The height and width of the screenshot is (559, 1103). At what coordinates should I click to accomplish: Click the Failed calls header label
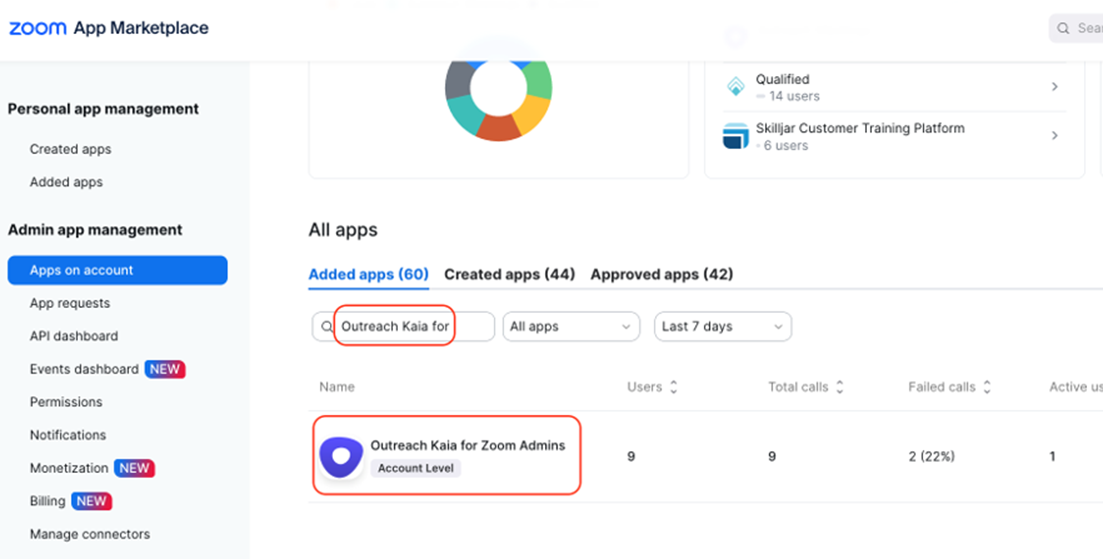(x=942, y=387)
